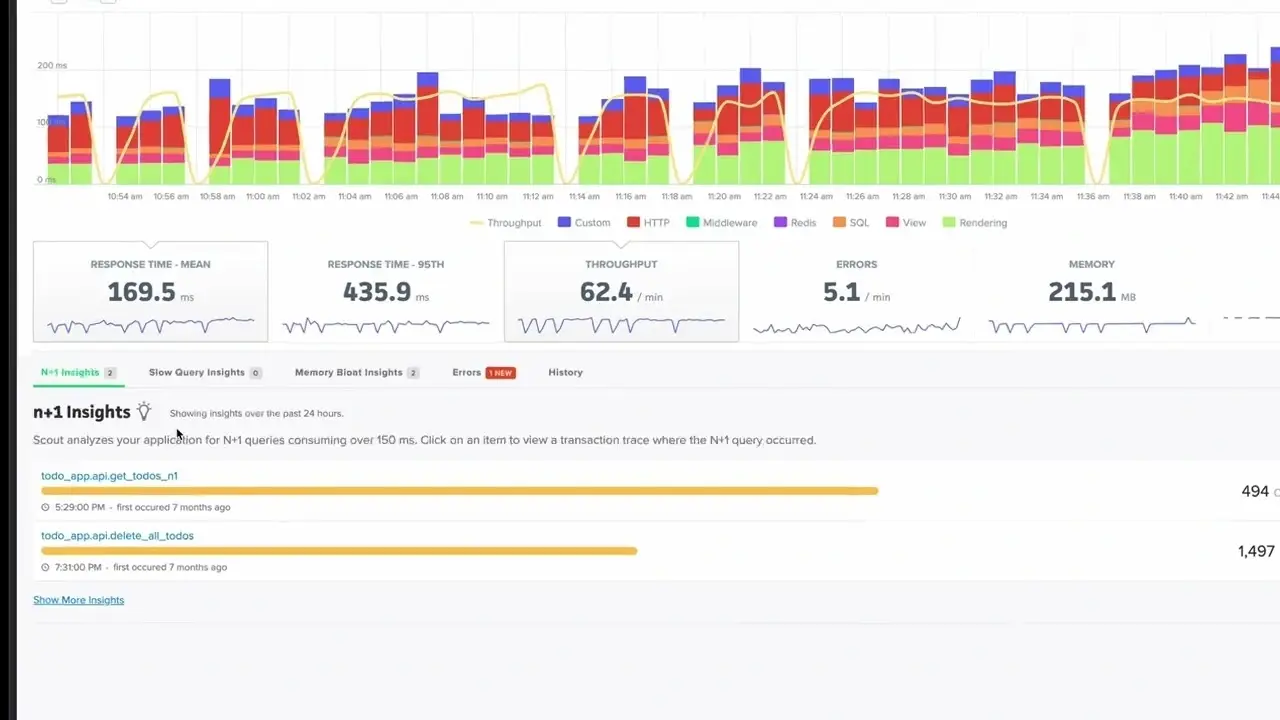The height and width of the screenshot is (720, 1280).
Task: Select the Throughput metric card
Action: (x=621, y=290)
